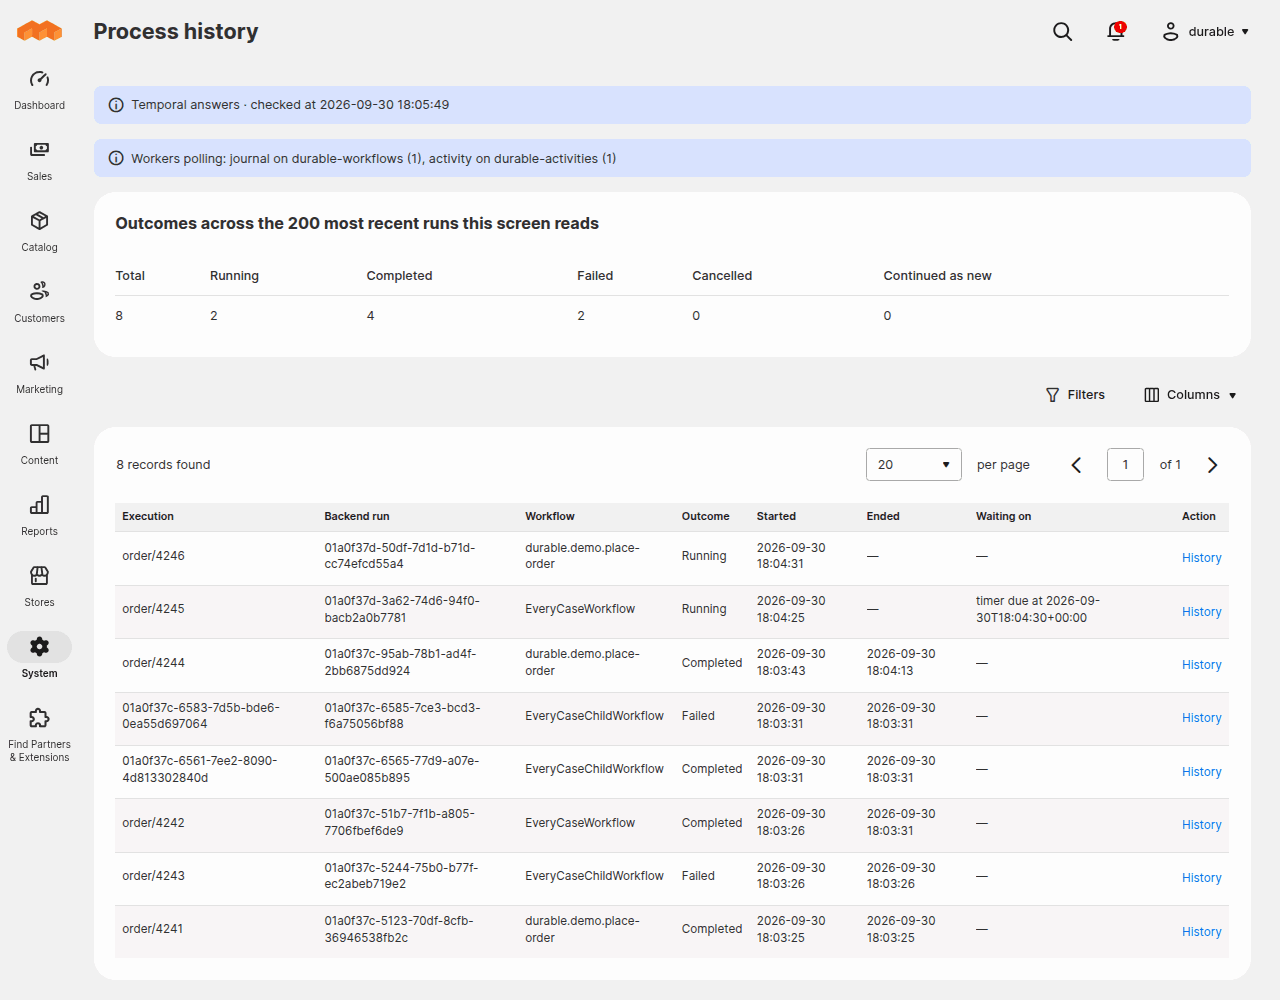Open History for order/4242

click(1201, 825)
